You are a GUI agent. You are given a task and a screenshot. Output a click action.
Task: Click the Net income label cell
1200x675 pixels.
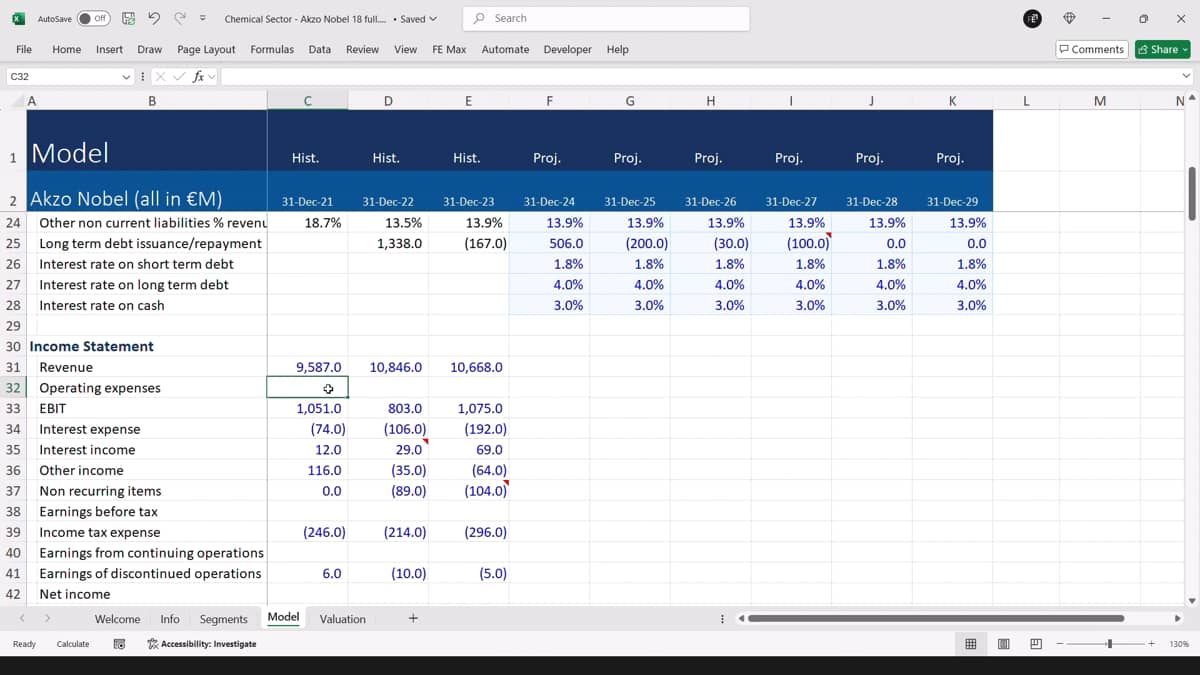point(147,594)
